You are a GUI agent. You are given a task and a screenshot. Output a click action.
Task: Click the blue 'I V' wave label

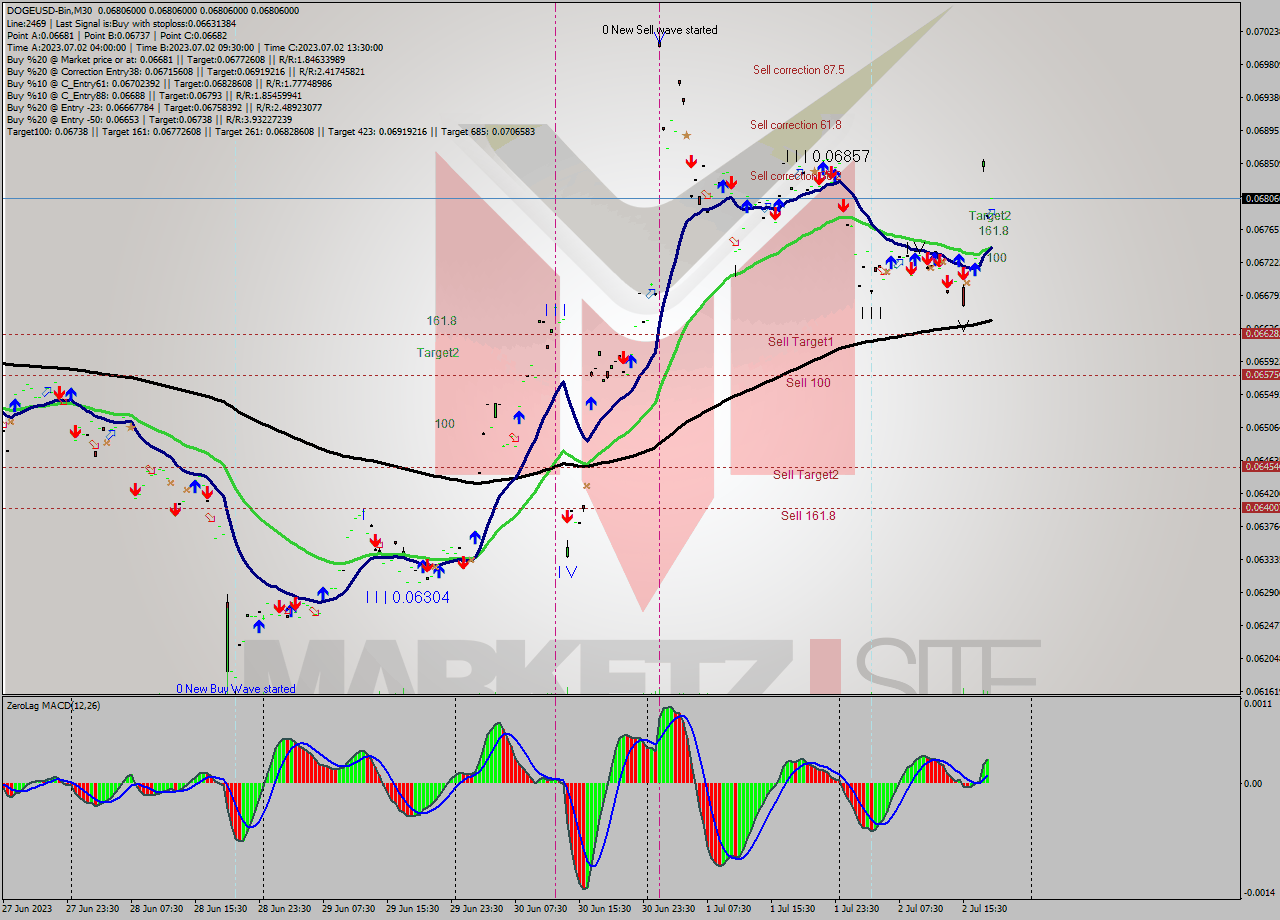(567, 572)
